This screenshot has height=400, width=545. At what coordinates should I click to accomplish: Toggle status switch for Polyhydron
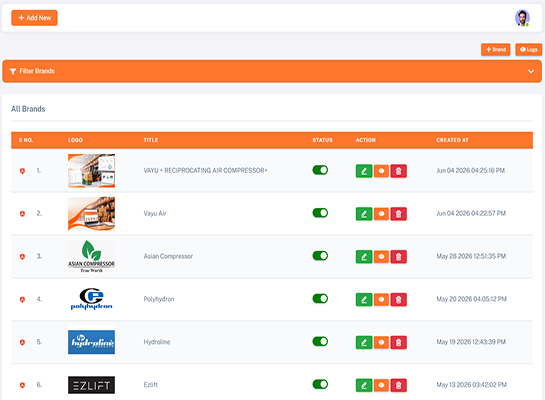(320, 299)
